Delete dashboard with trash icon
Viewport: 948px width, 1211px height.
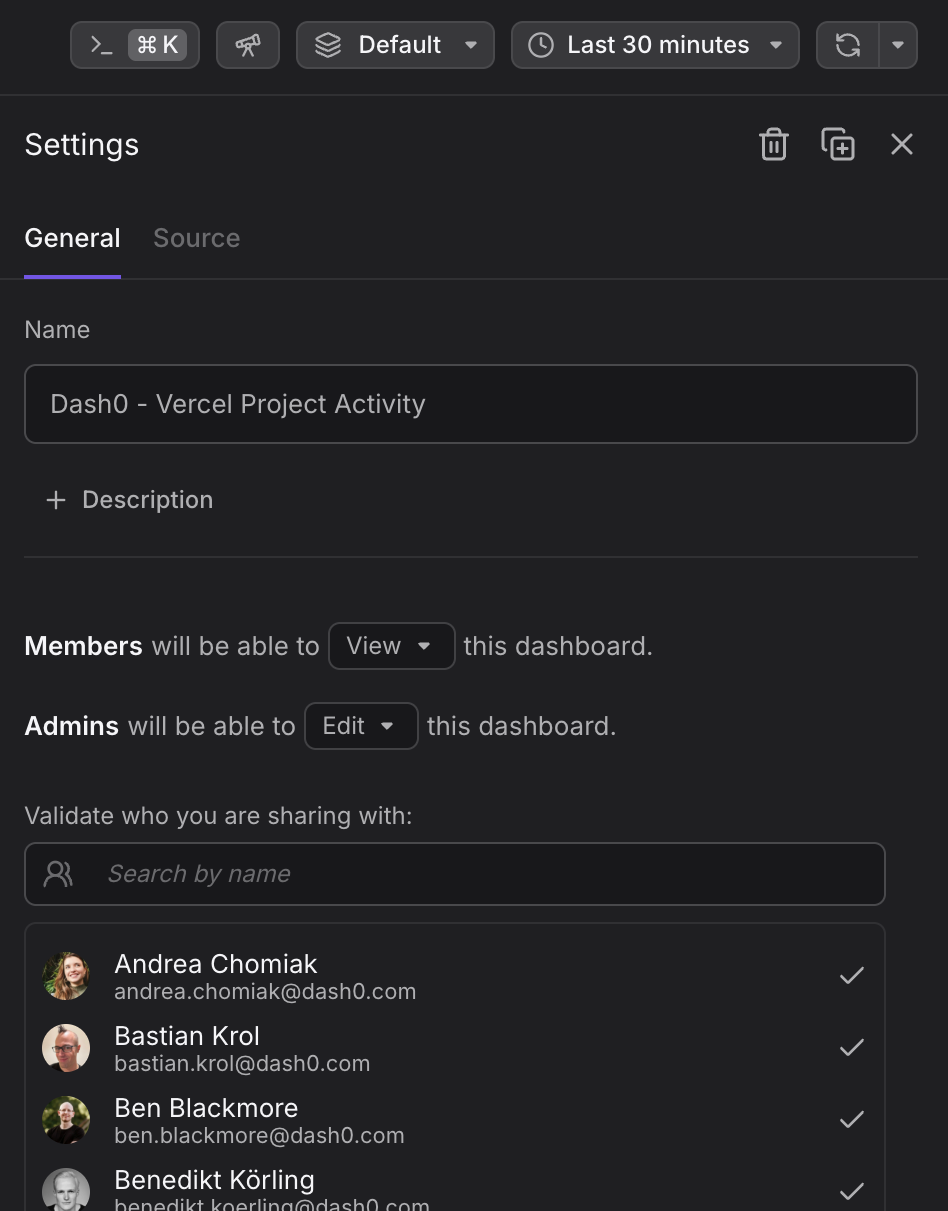click(x=774, y=144)
